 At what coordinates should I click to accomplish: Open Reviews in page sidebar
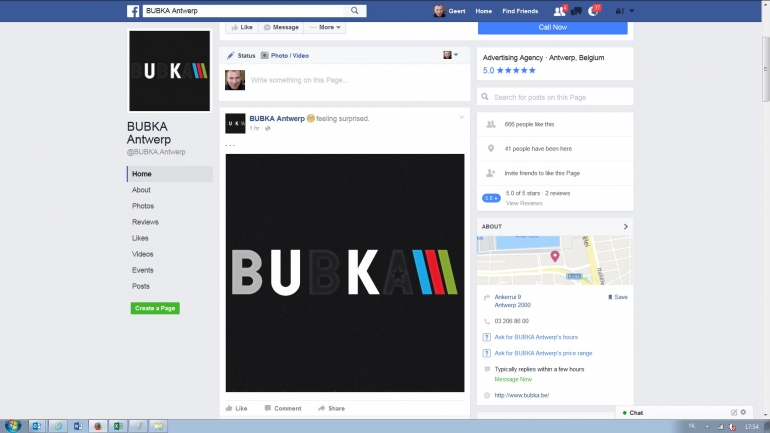point(145,222)
